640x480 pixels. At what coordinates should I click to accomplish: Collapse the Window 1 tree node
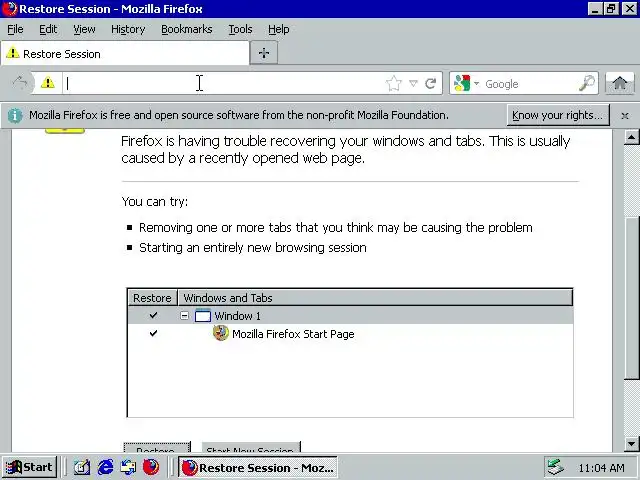184,316
